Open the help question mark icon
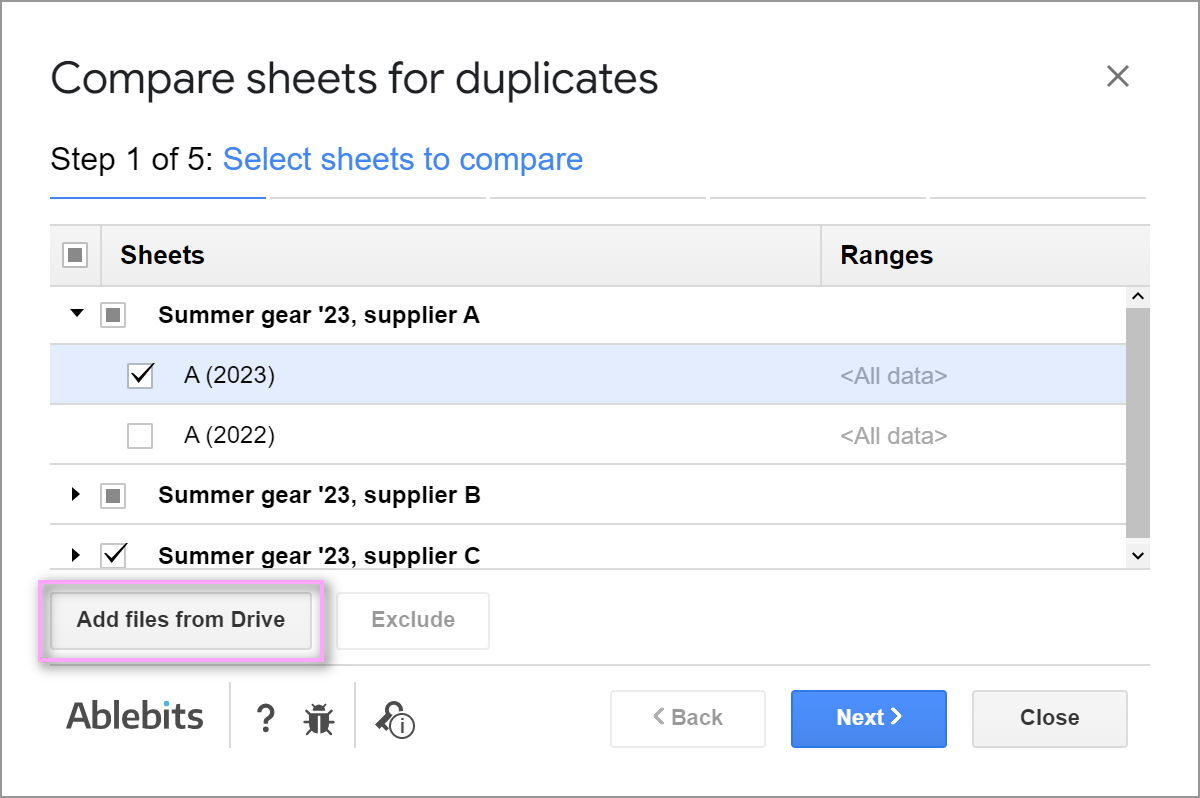 point(265,718)
